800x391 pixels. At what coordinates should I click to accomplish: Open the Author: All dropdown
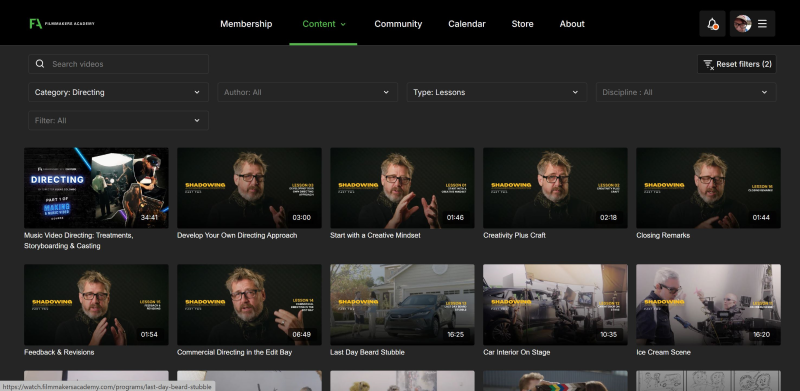[308, 92]
